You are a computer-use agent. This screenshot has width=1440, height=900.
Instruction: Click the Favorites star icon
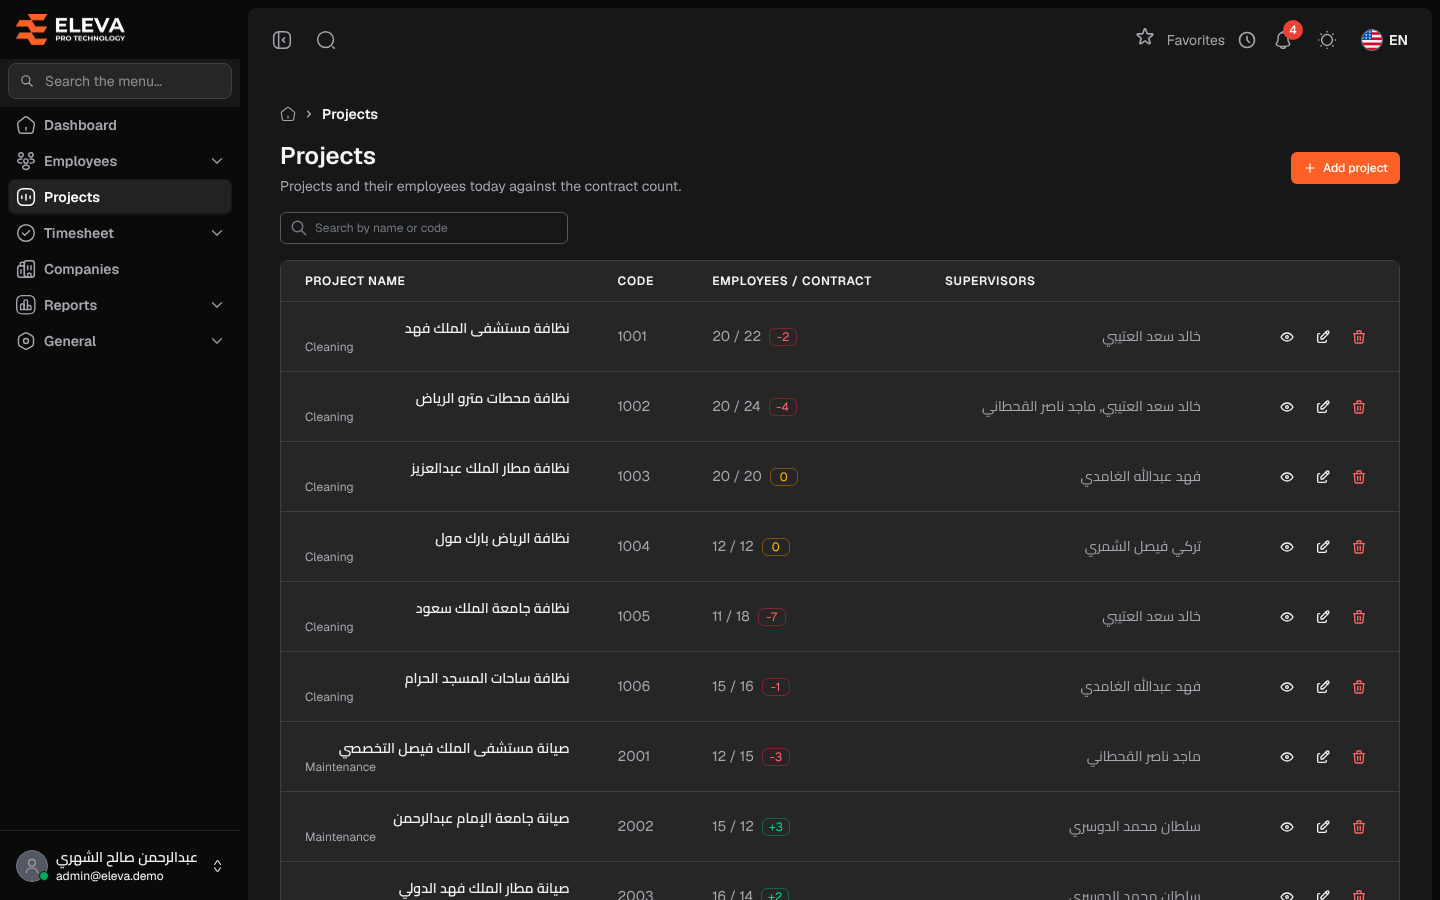pyautogui.click(x=1145, y=38)
